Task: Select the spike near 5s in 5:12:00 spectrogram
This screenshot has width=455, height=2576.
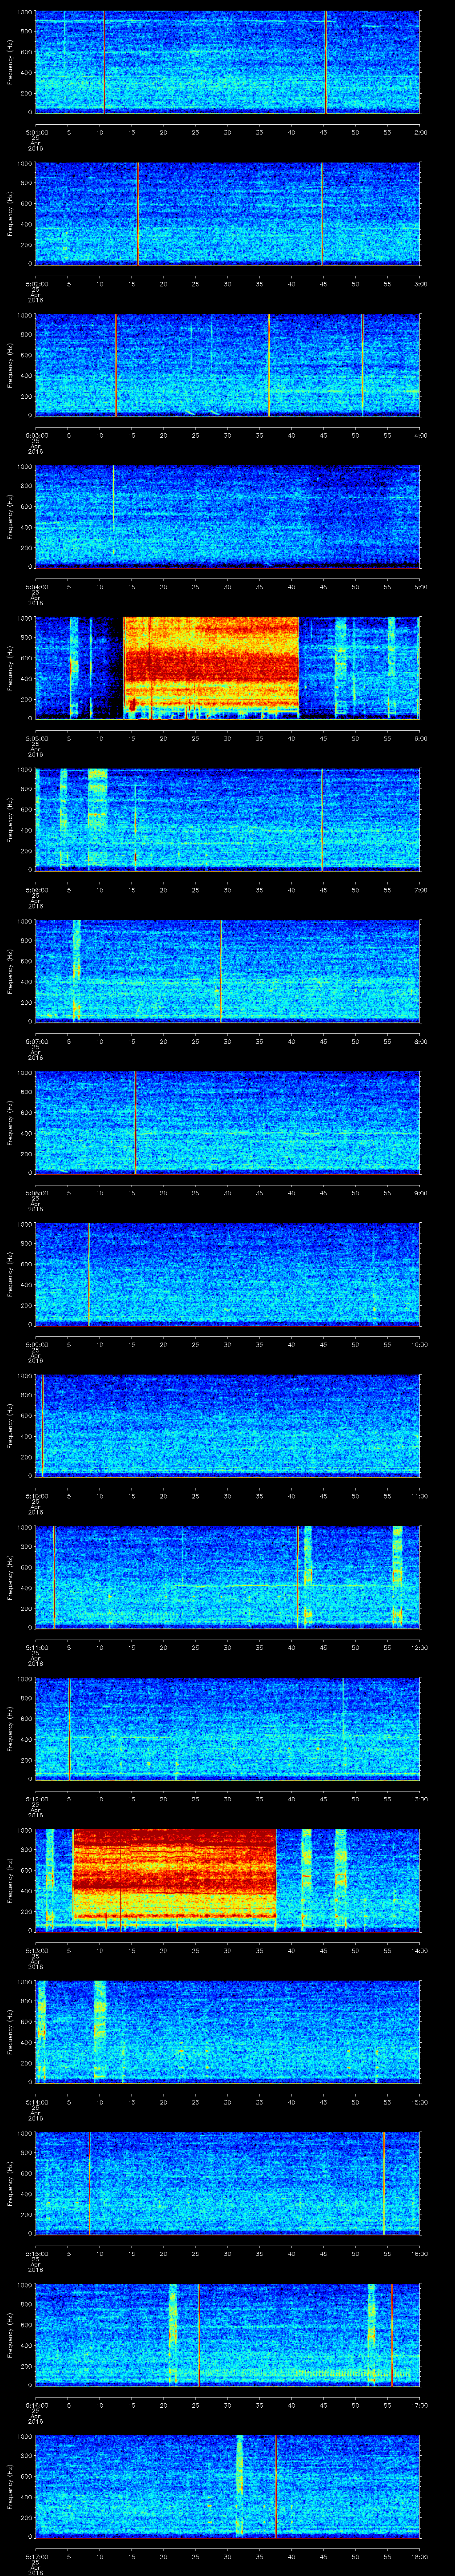Action: tap(69, 1728)
